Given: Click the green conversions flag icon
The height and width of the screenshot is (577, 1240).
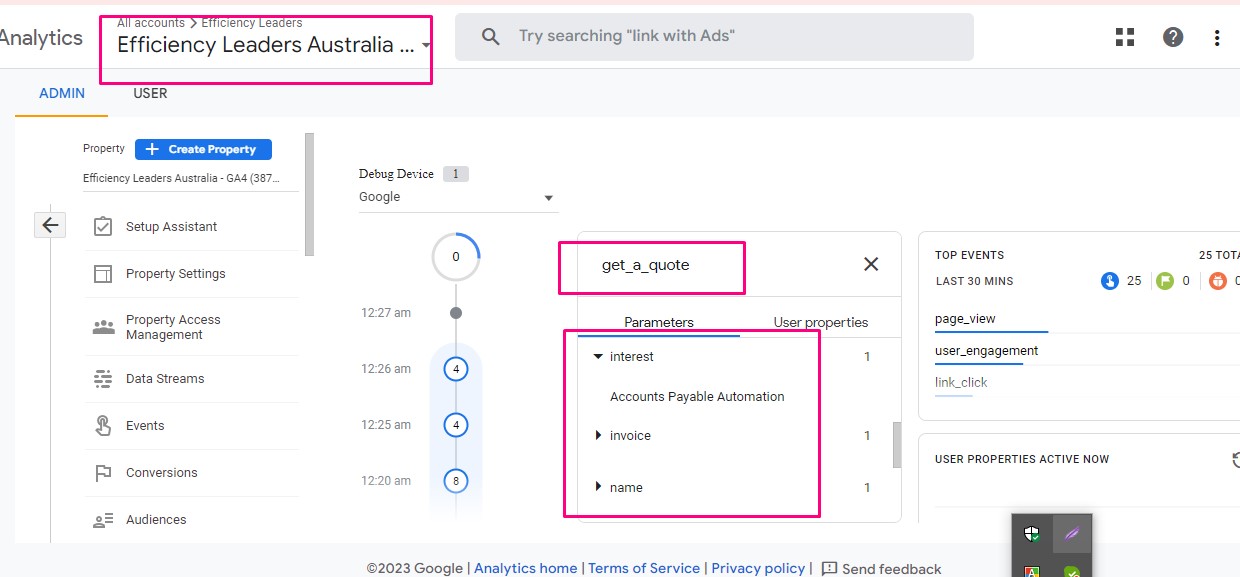Looking at the screenshot, I should (1165, 281).
